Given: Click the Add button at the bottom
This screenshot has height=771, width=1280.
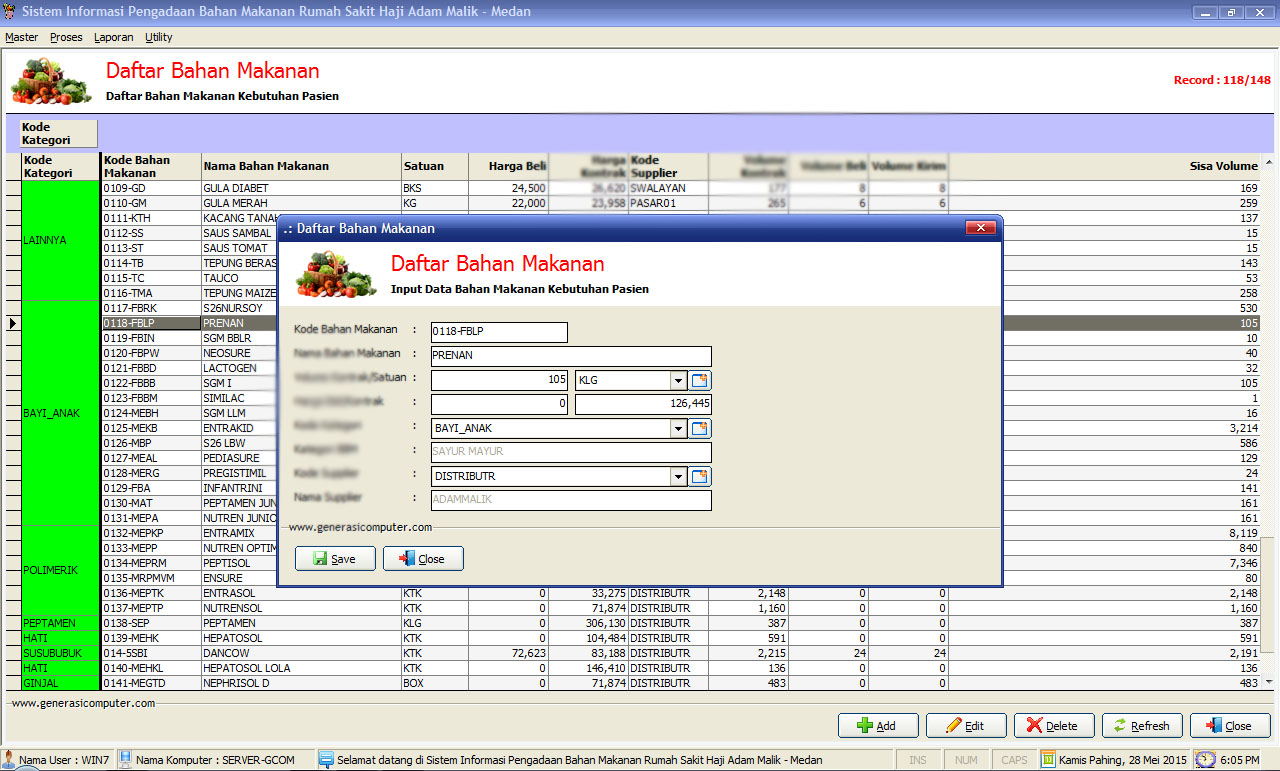Looking at the screenshot, I should coord(877,726).
